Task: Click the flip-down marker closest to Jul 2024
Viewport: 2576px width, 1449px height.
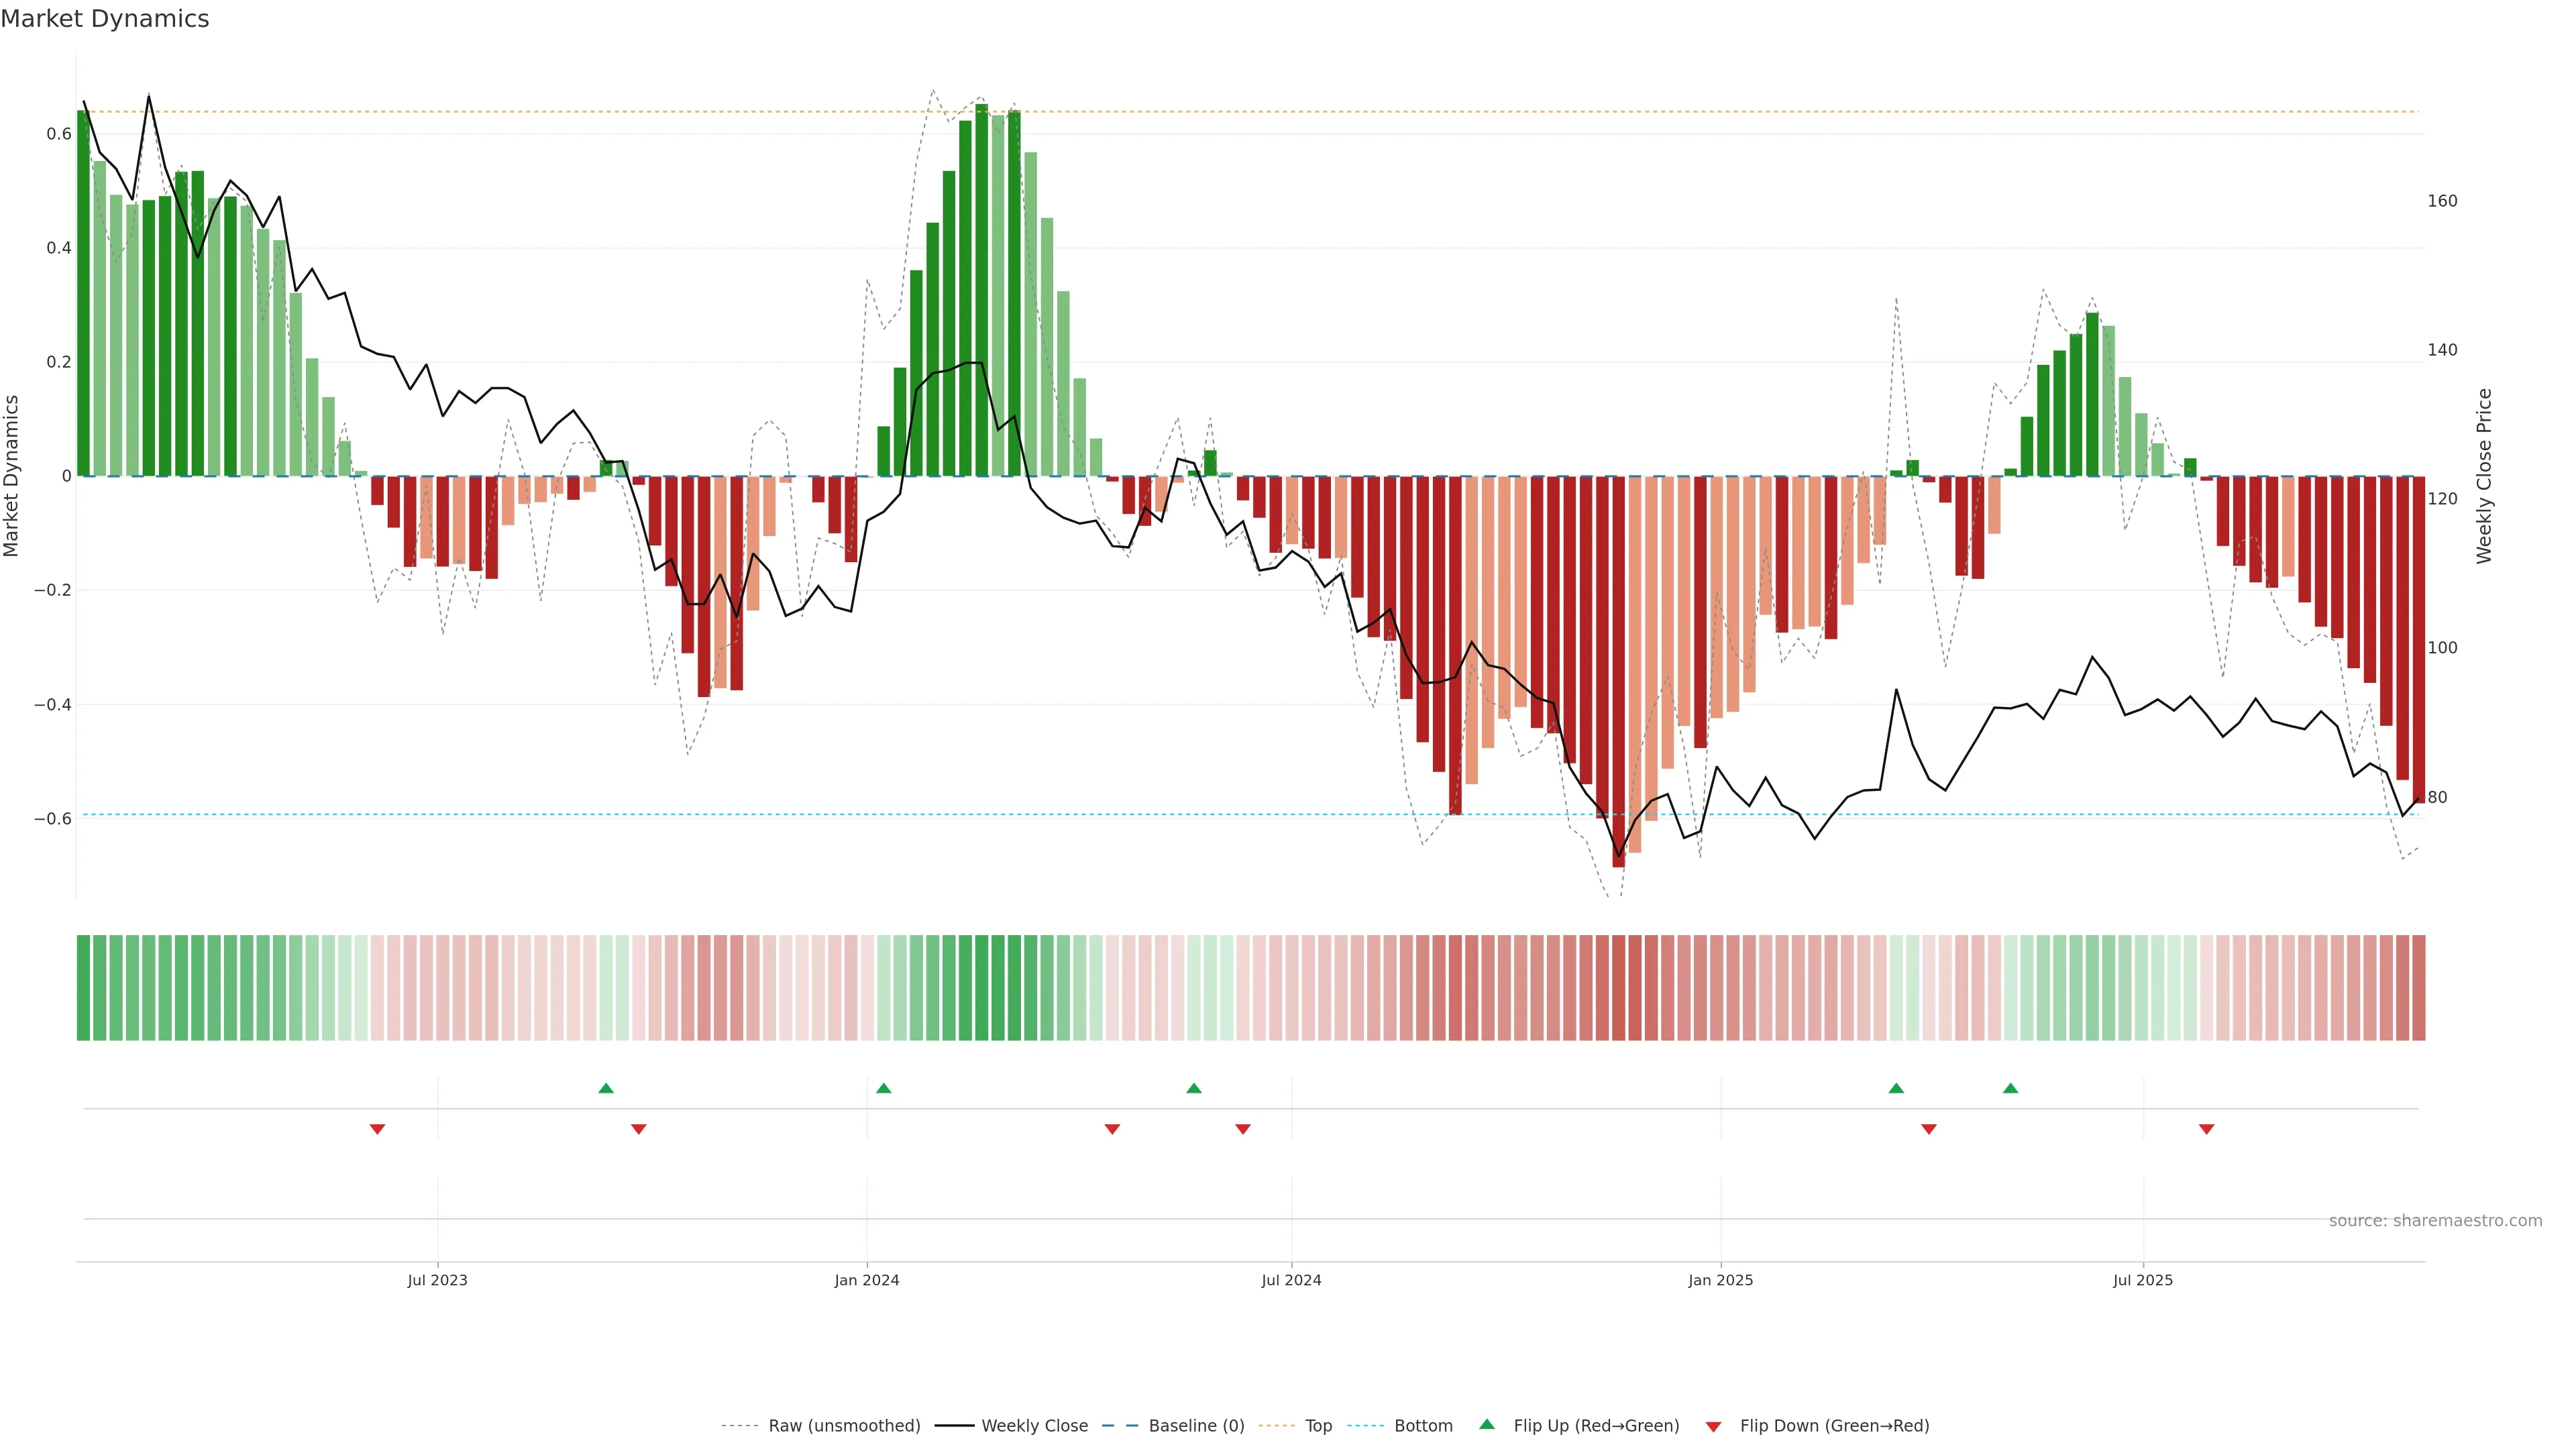Action: (1242, 1129)
